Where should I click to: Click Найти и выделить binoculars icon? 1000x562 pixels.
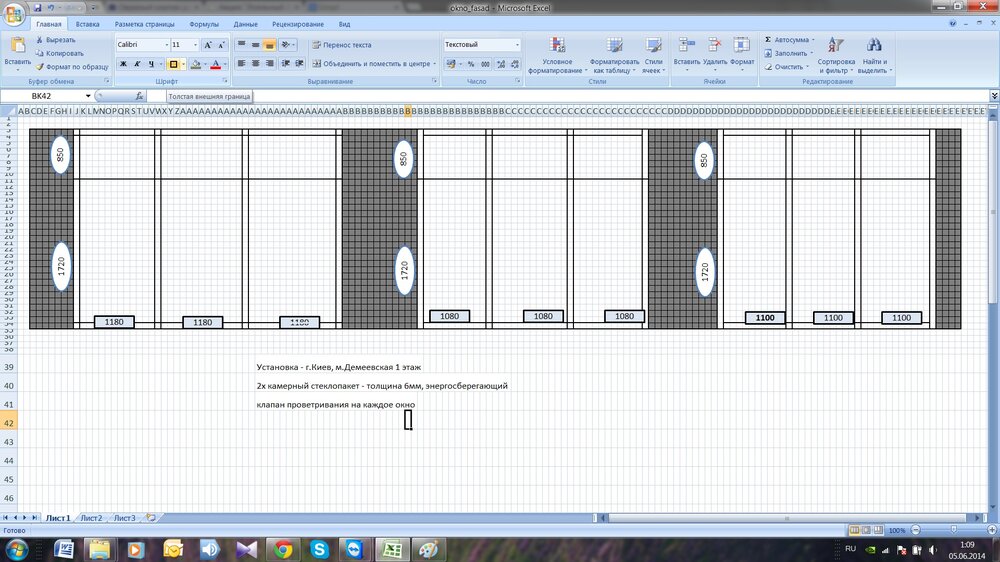click(873, 46)
